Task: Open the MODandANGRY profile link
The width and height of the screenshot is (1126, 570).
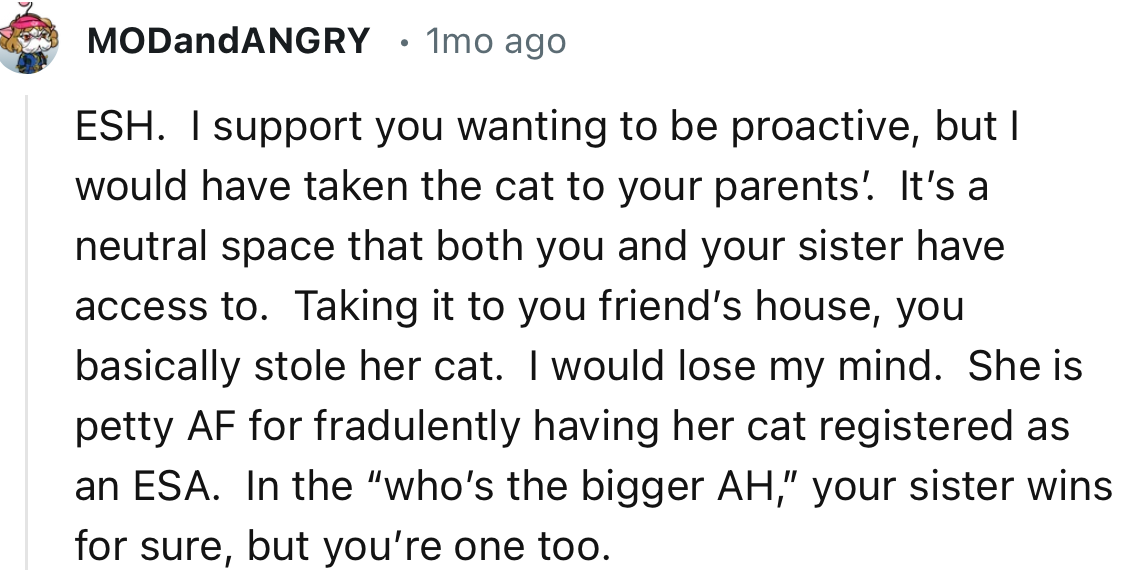Action: [x=228, y=42]
